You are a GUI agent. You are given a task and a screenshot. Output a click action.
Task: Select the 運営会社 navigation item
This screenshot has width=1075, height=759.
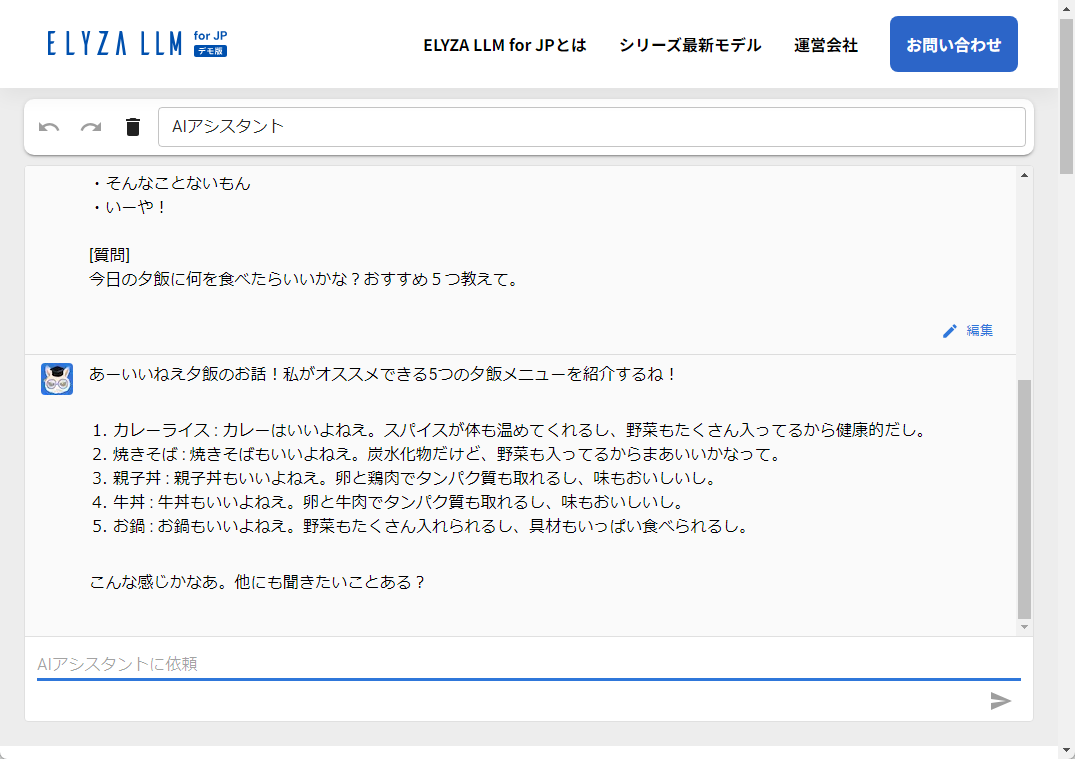point(825,45)
